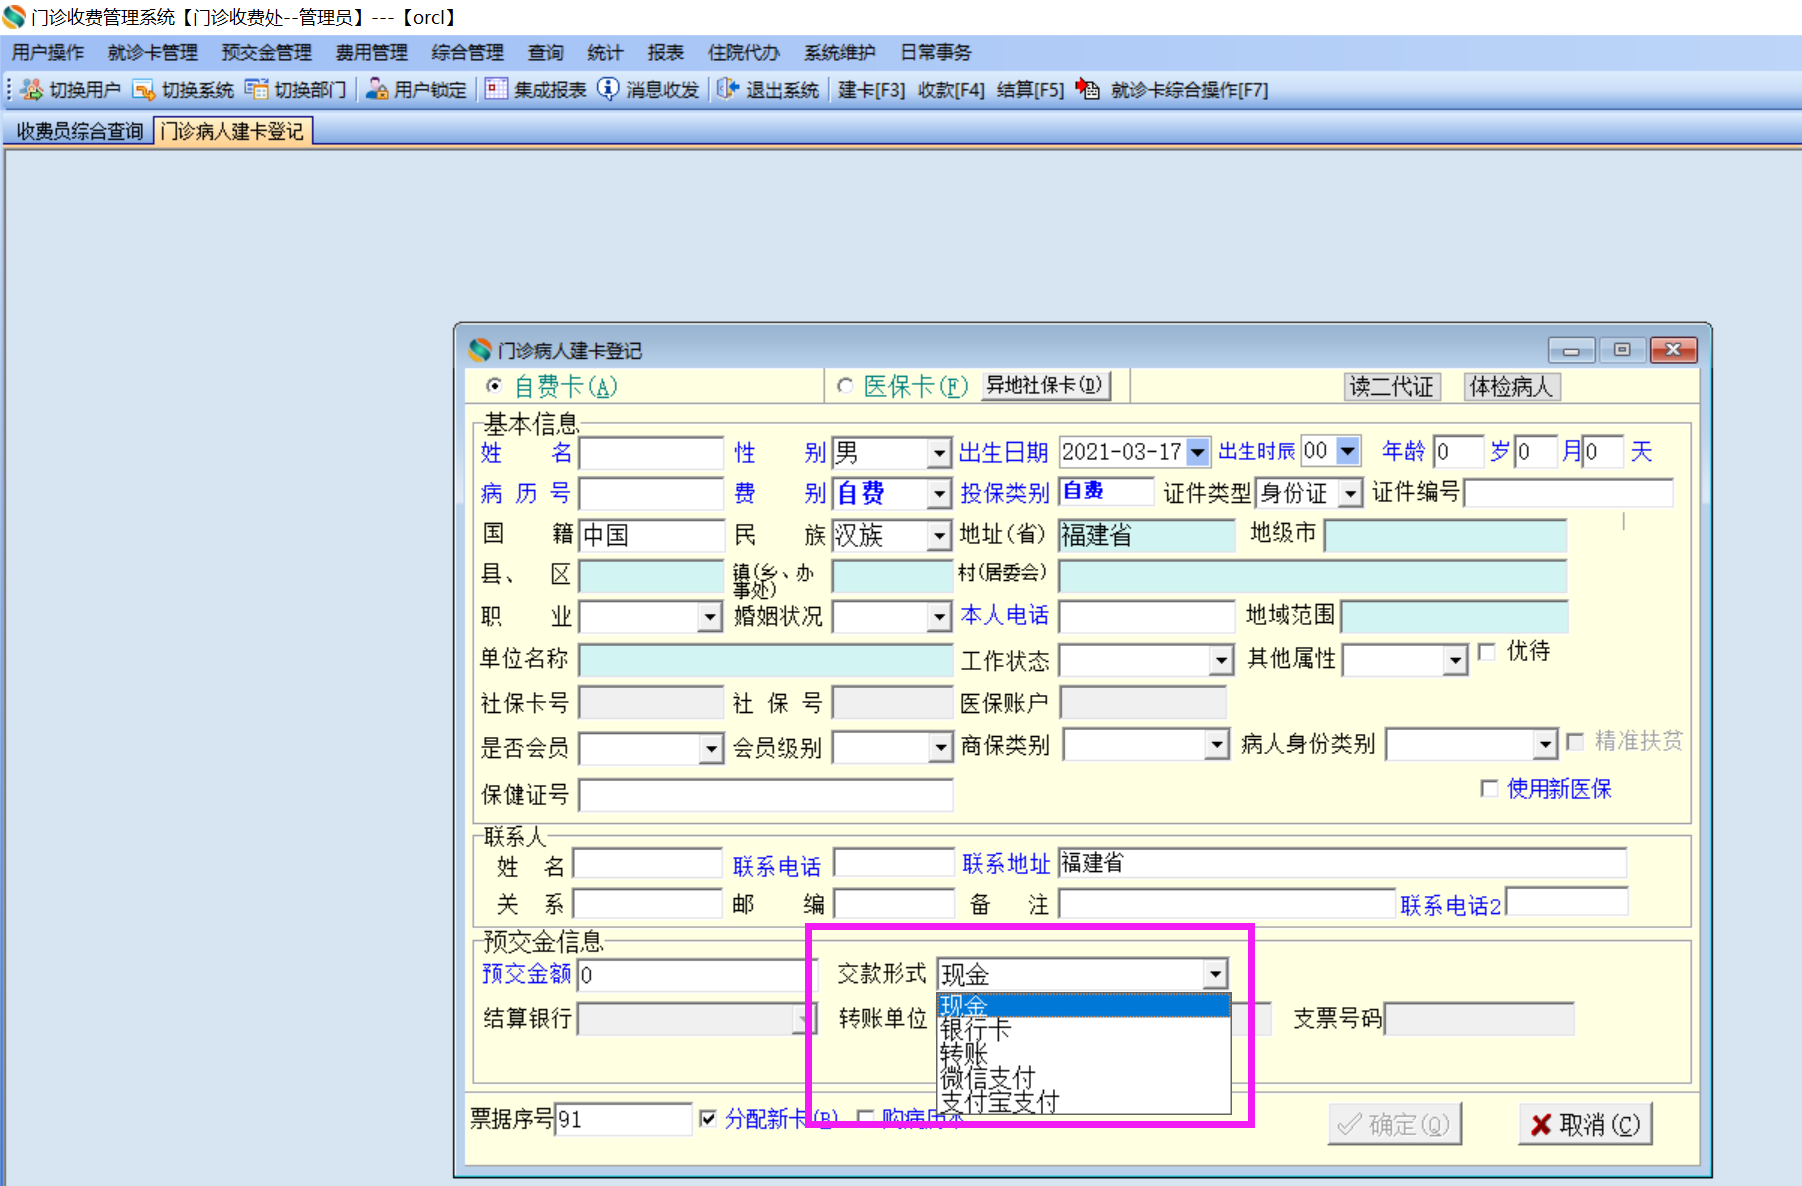
Task: Open the 会员级别 member level dropdown
Action: point(941,747)
